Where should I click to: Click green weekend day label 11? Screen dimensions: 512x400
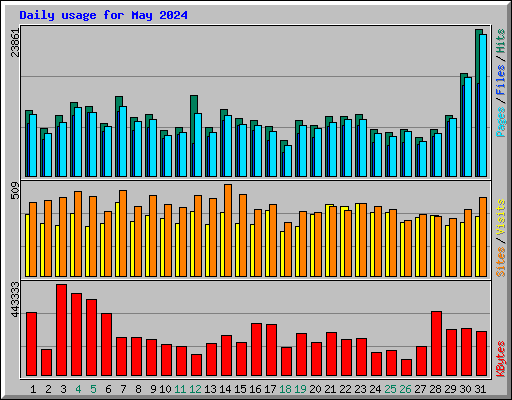click(x=180, y=389)
